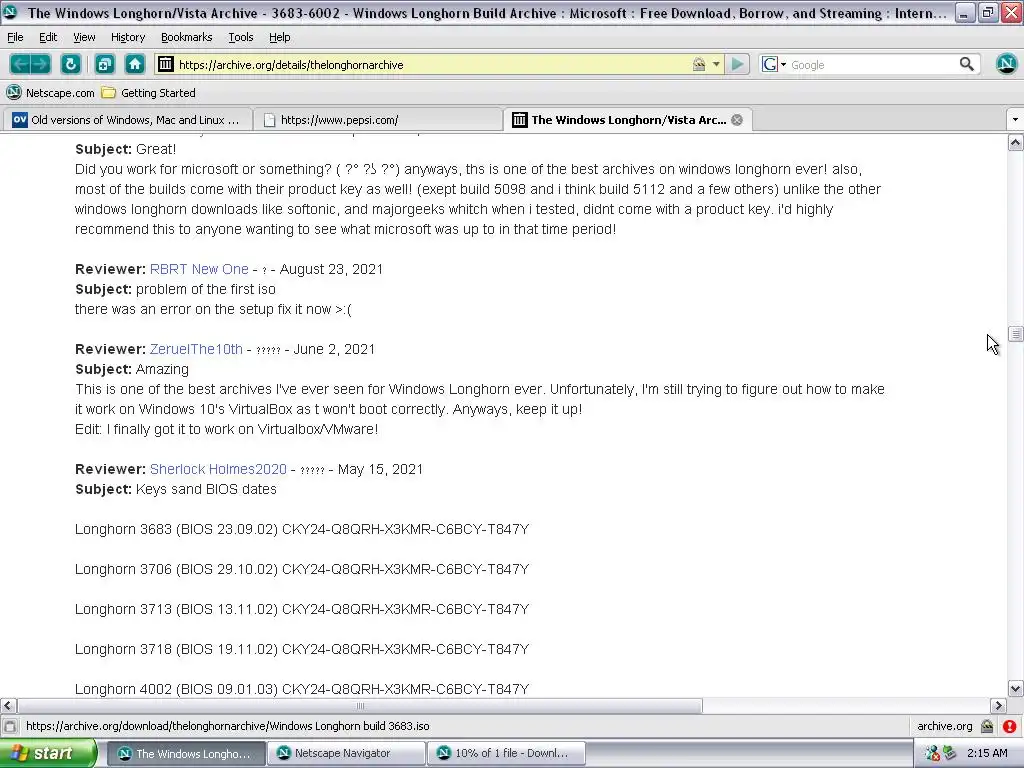Click the horizontal scrollbar left arrow
The height and width of the screenshot is (768, 1024).
(x=8, y=706)
